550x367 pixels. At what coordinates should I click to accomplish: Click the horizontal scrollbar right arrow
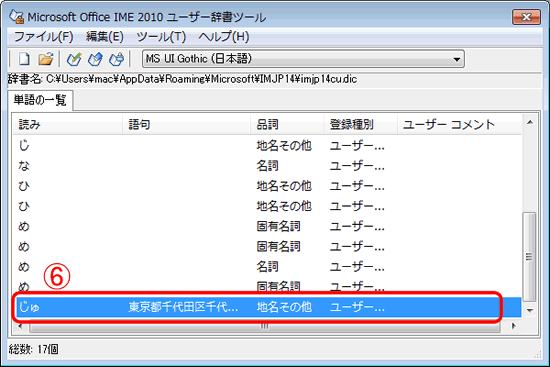(x=514, y=326)
